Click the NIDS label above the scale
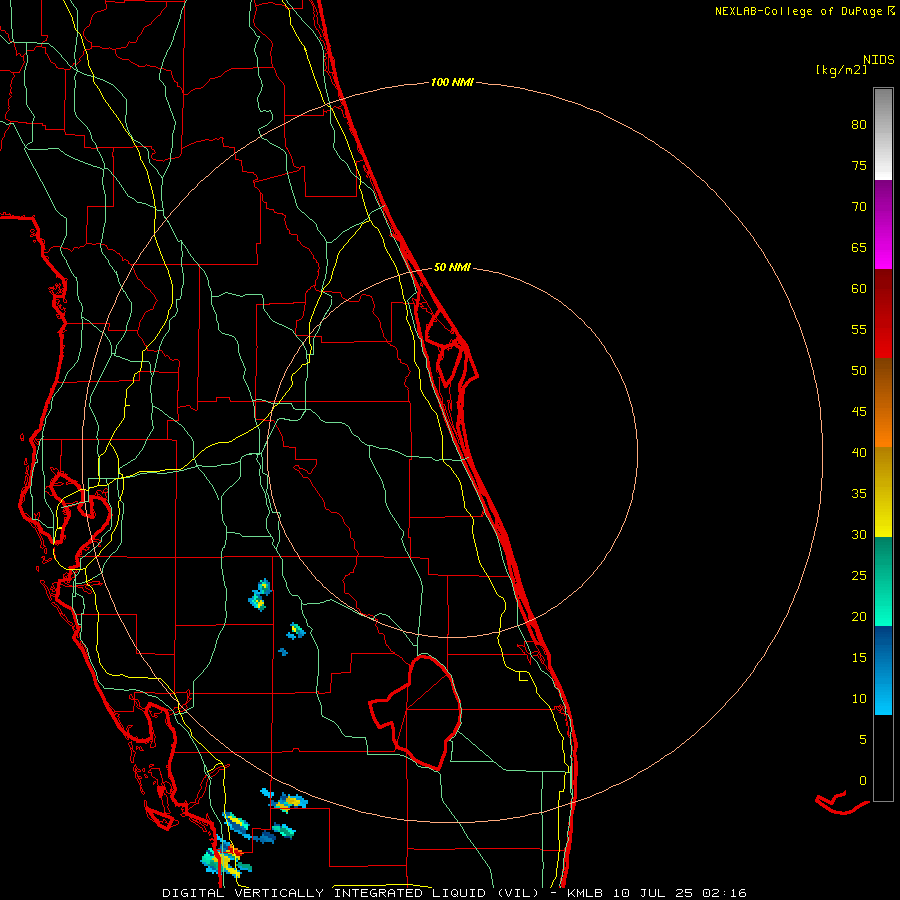This screenshot has width=900, height=900. 878,59
